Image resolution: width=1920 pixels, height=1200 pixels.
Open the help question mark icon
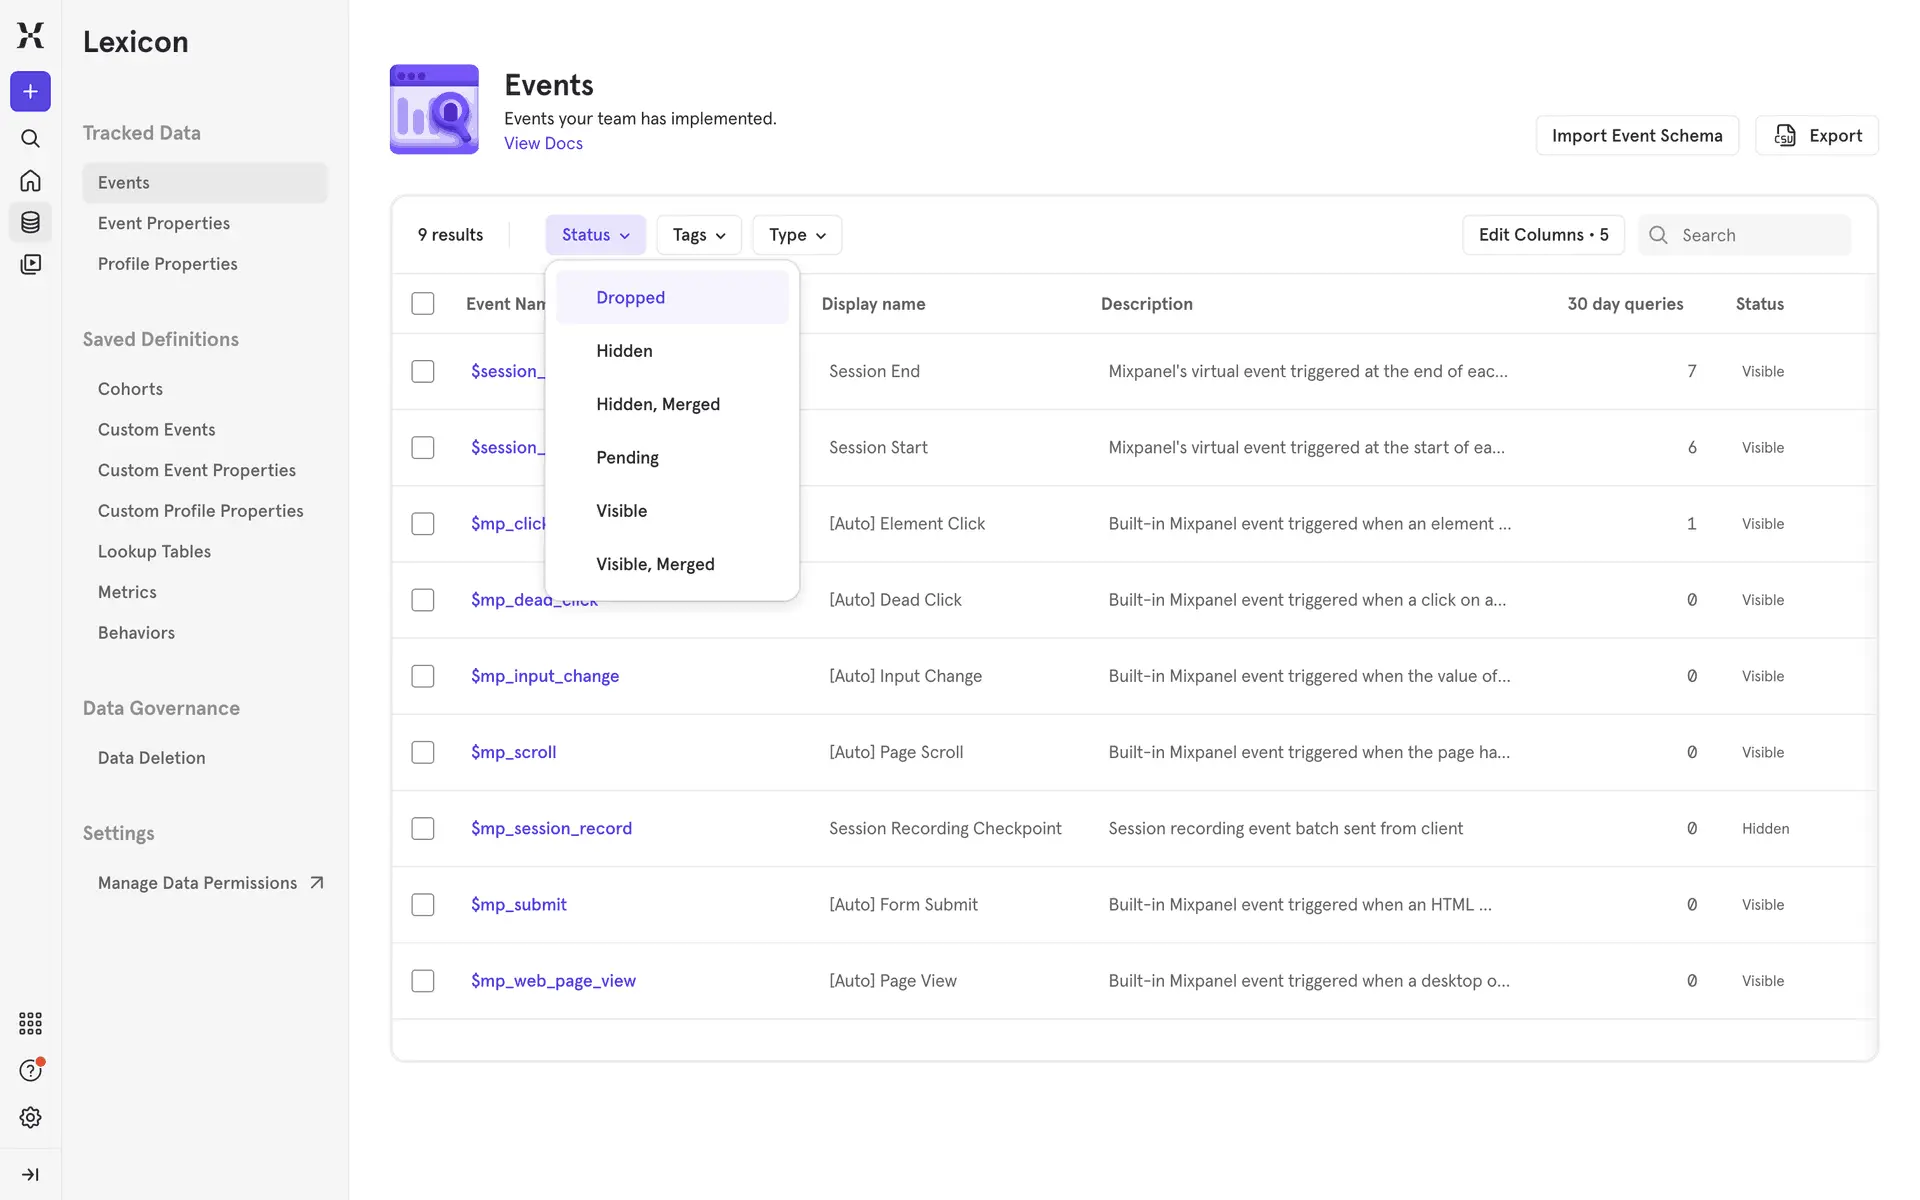30,1070
